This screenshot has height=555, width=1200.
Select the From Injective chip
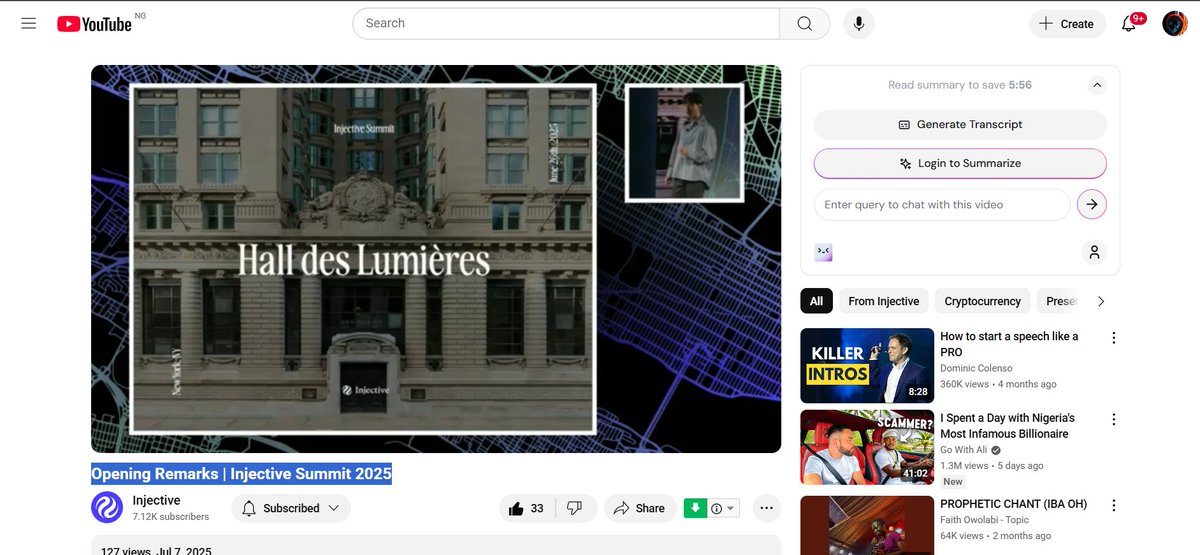click(x=884, y=301)
